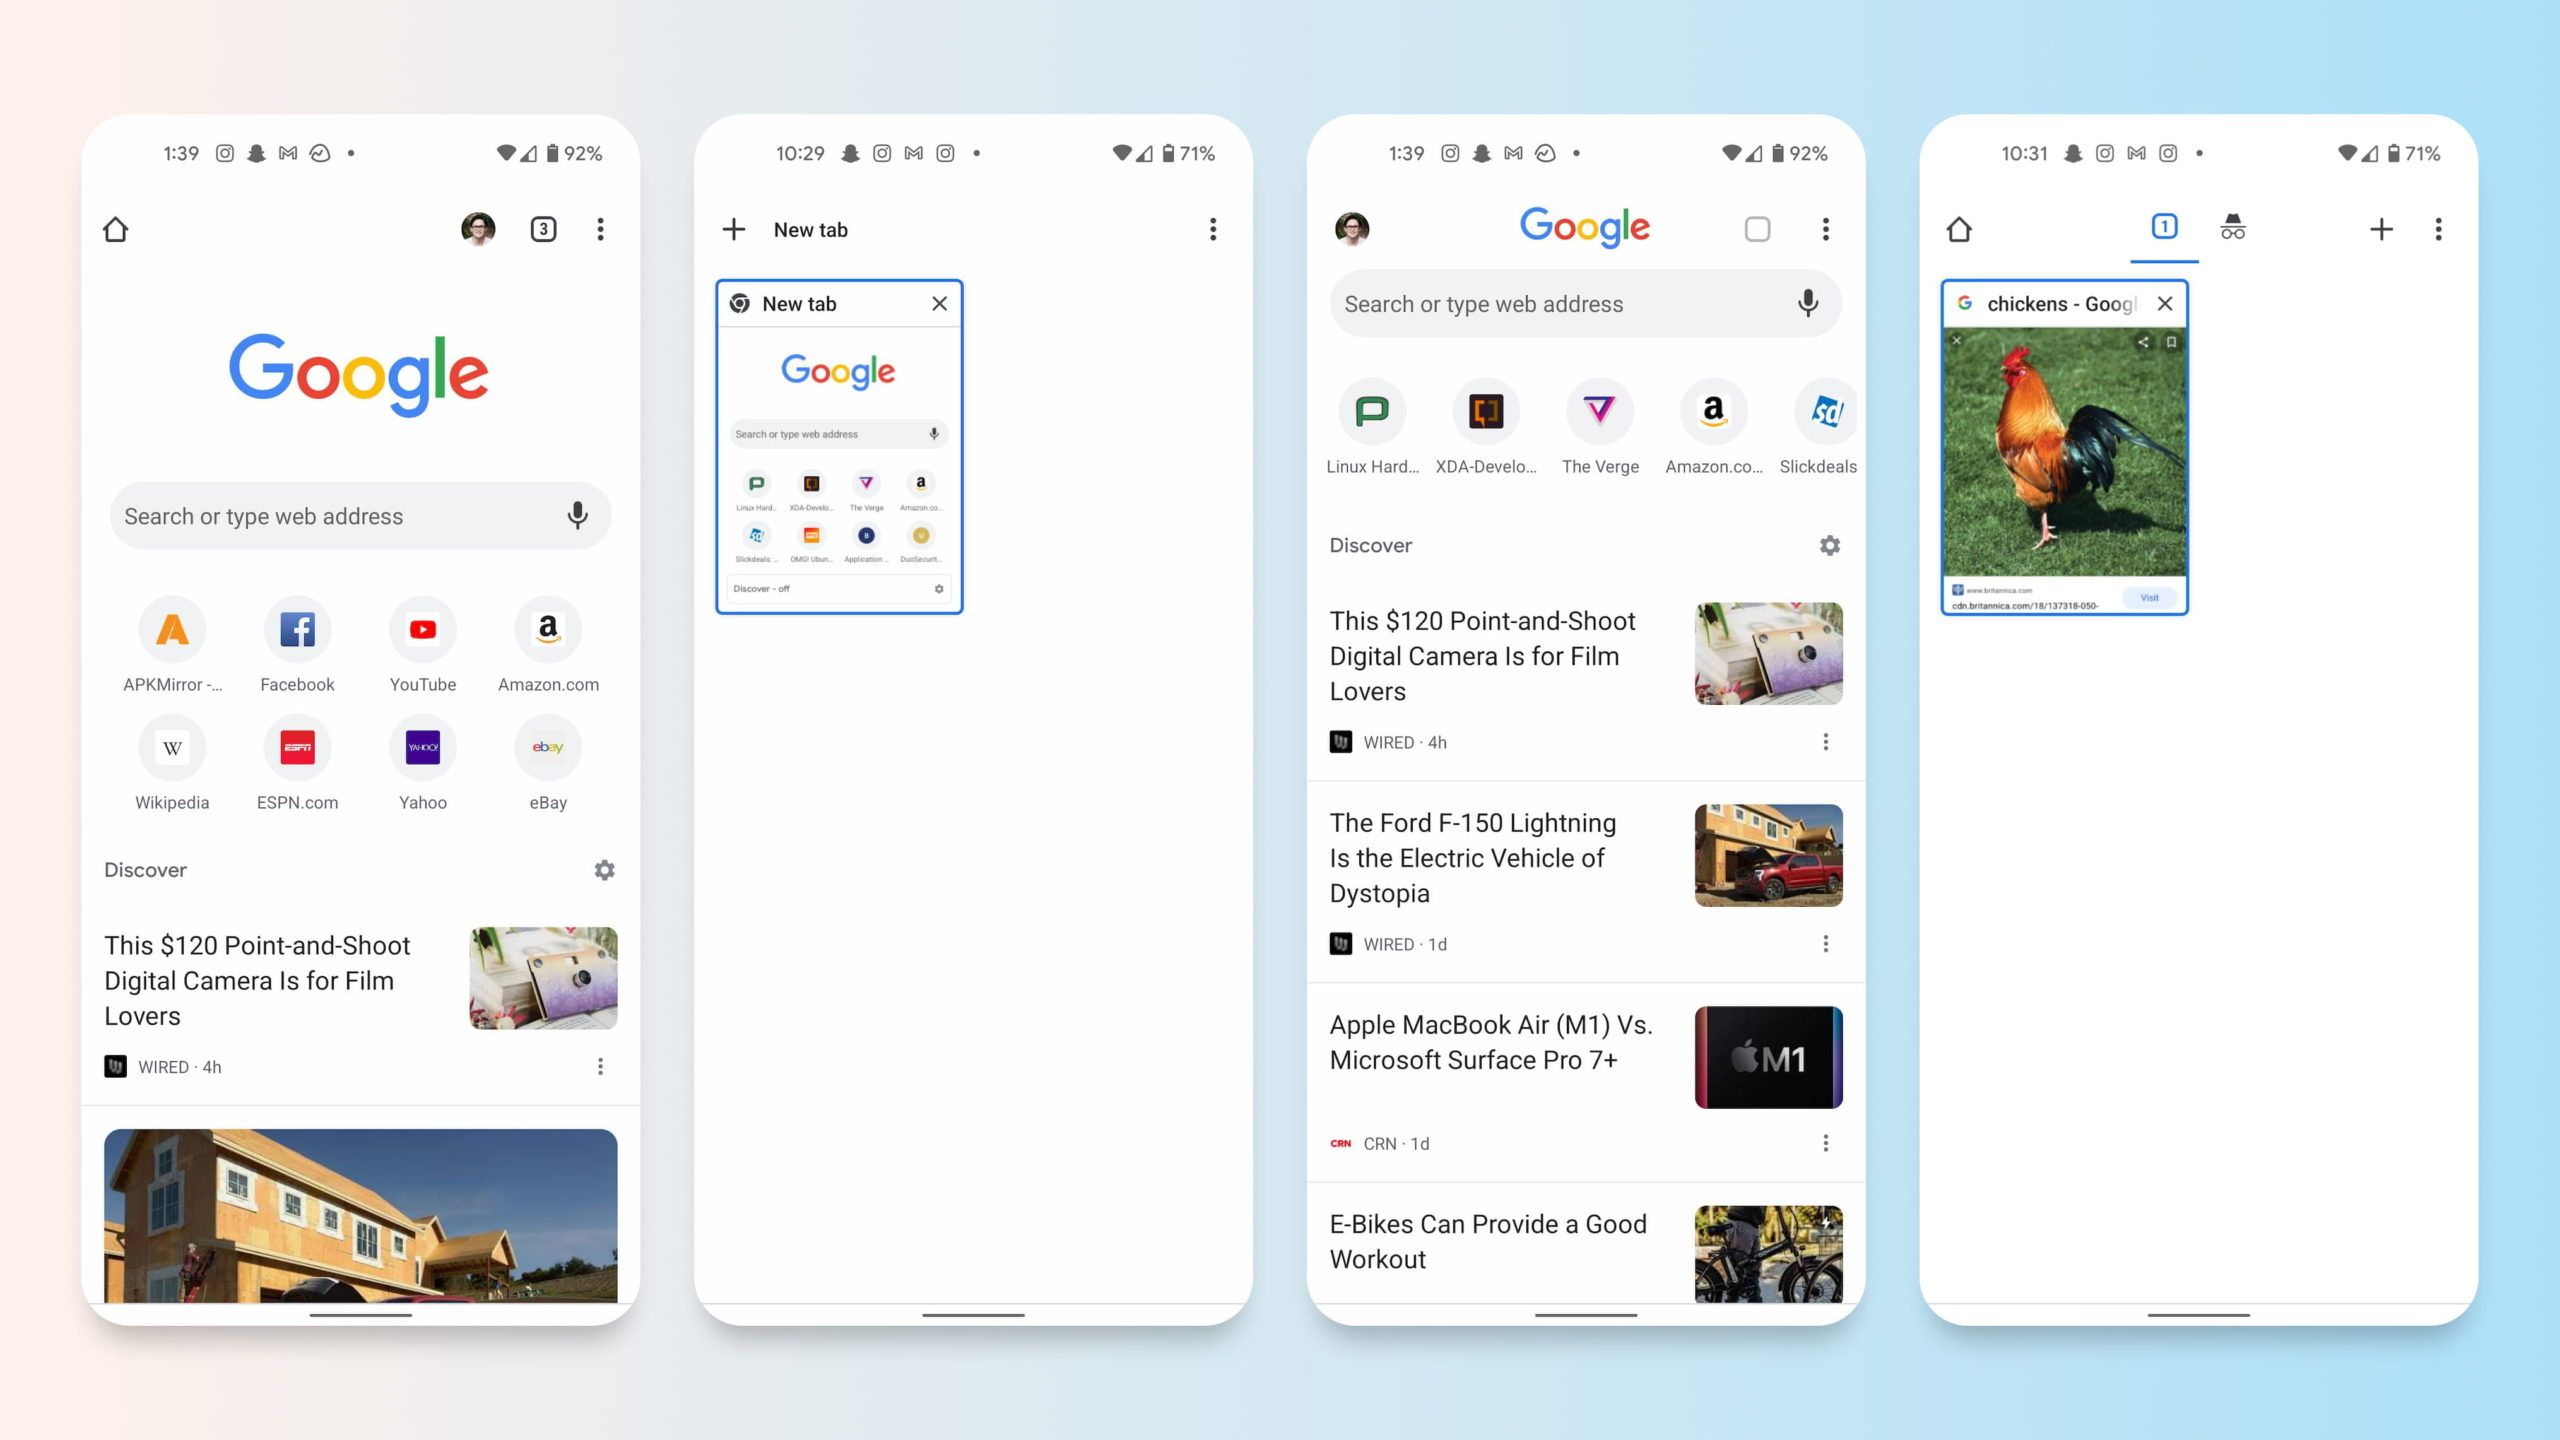This screenshot has height=1440, width=2560.
Task: Tap the Incognito mode icon
Action: (2233, 227)
